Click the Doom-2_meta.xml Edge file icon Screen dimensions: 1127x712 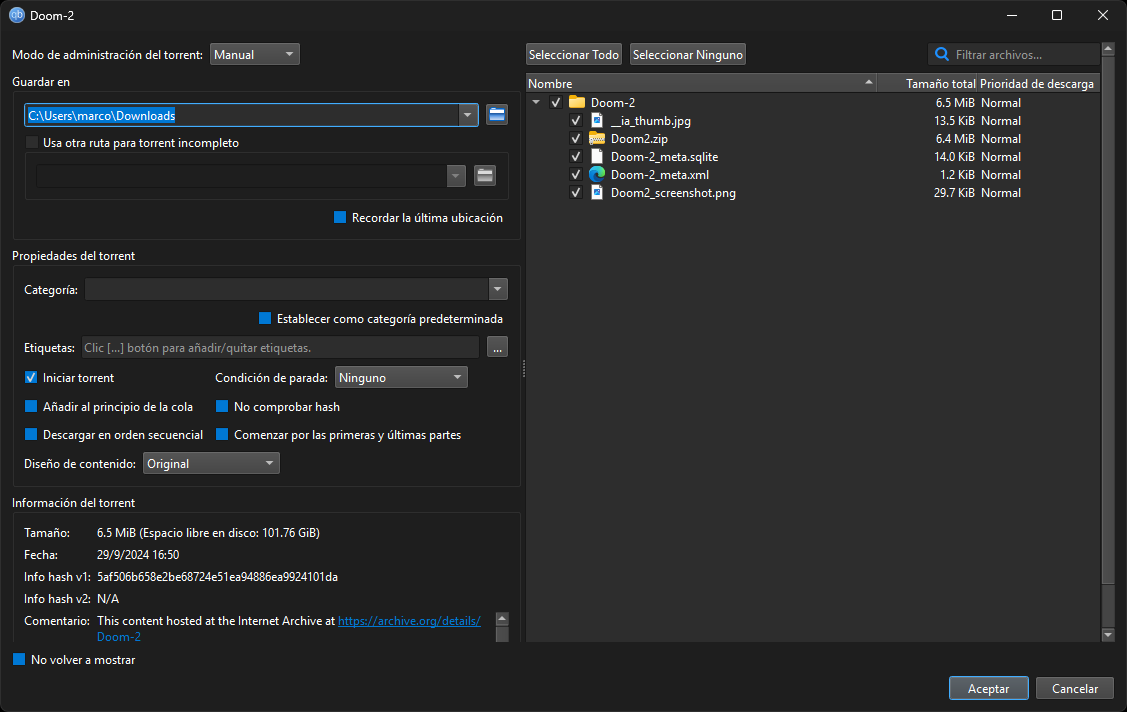coord(597,175)
